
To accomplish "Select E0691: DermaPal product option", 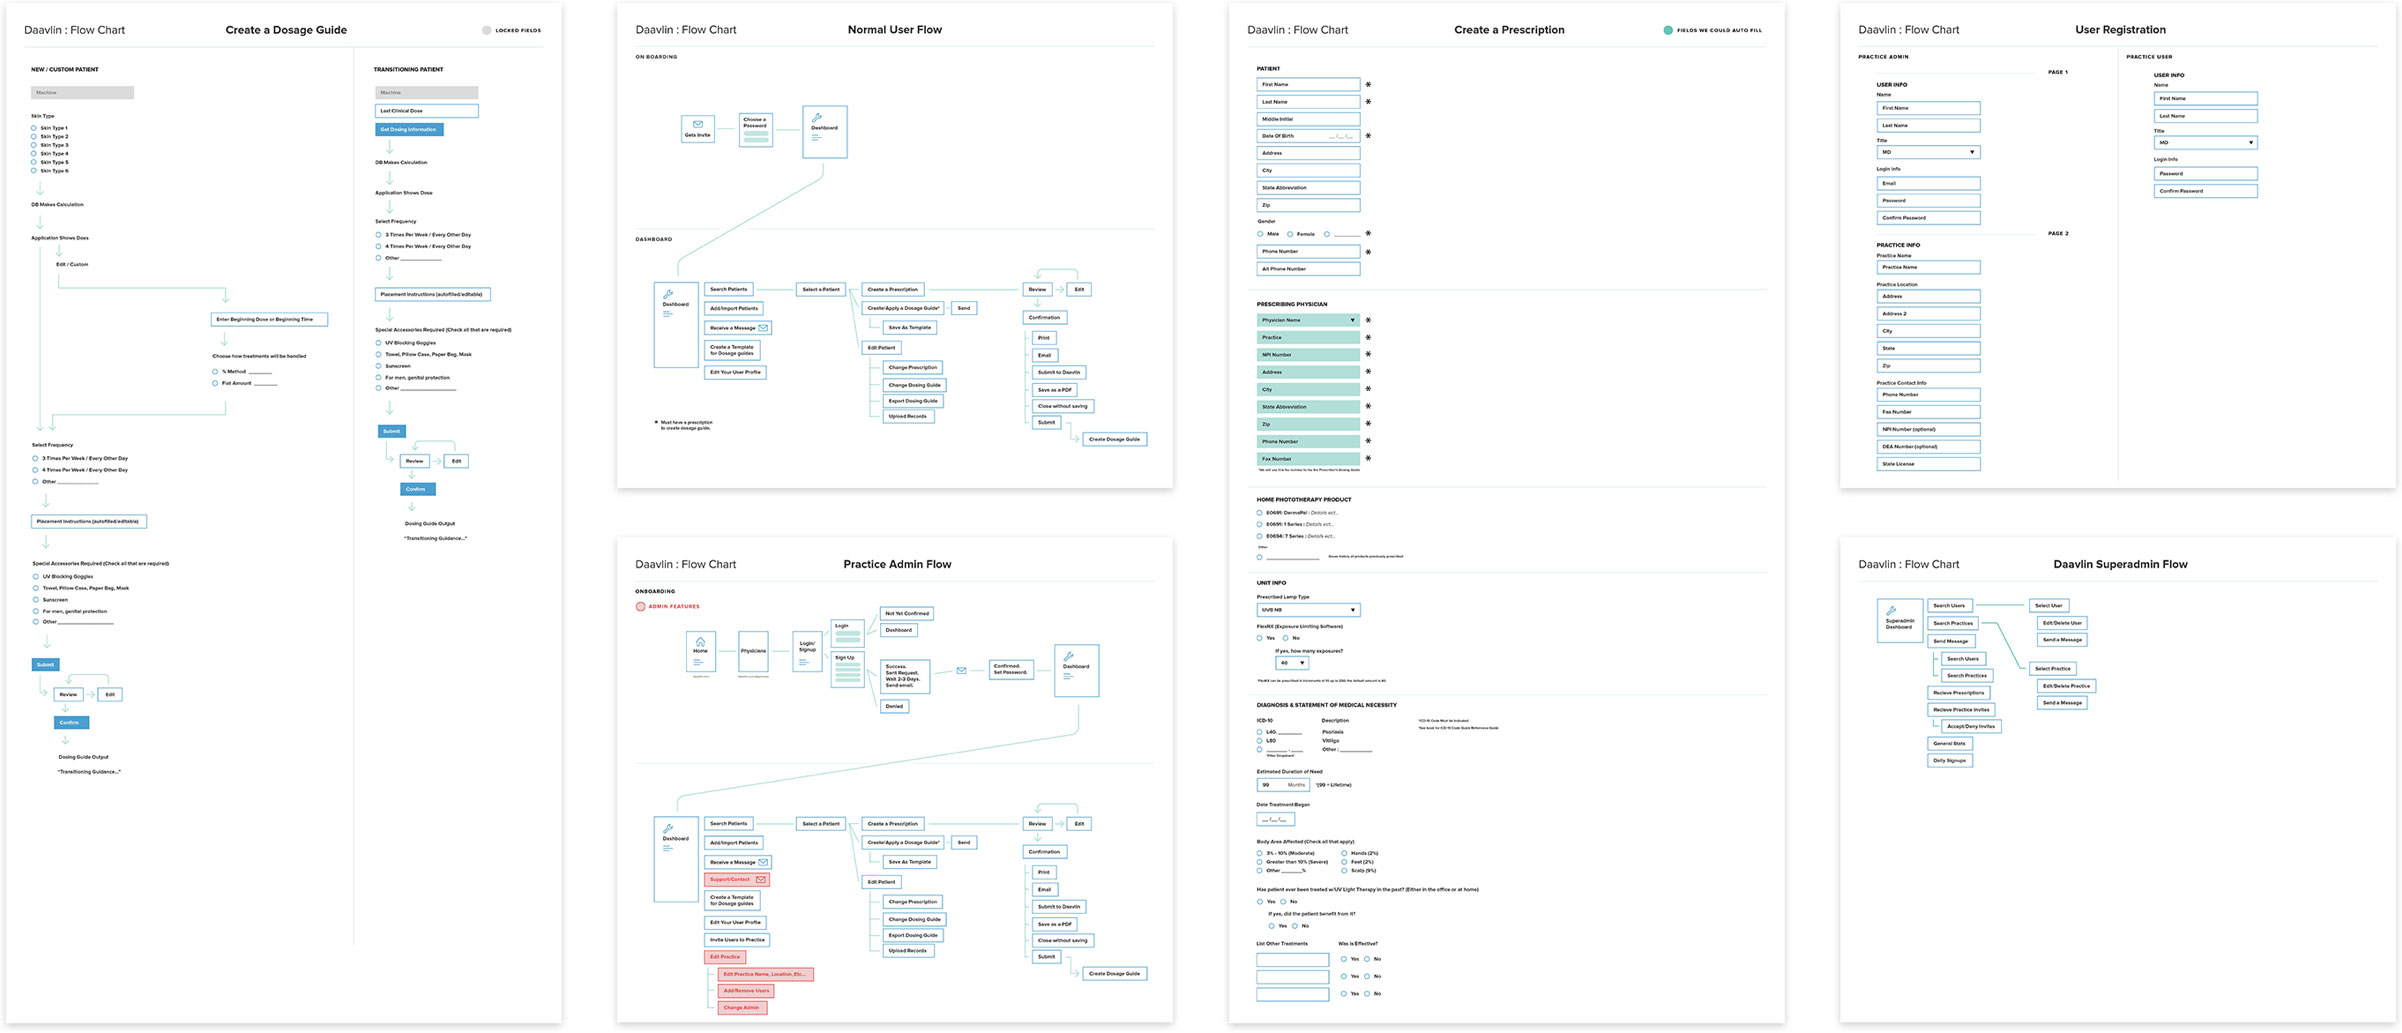I will click(1259, 513).
